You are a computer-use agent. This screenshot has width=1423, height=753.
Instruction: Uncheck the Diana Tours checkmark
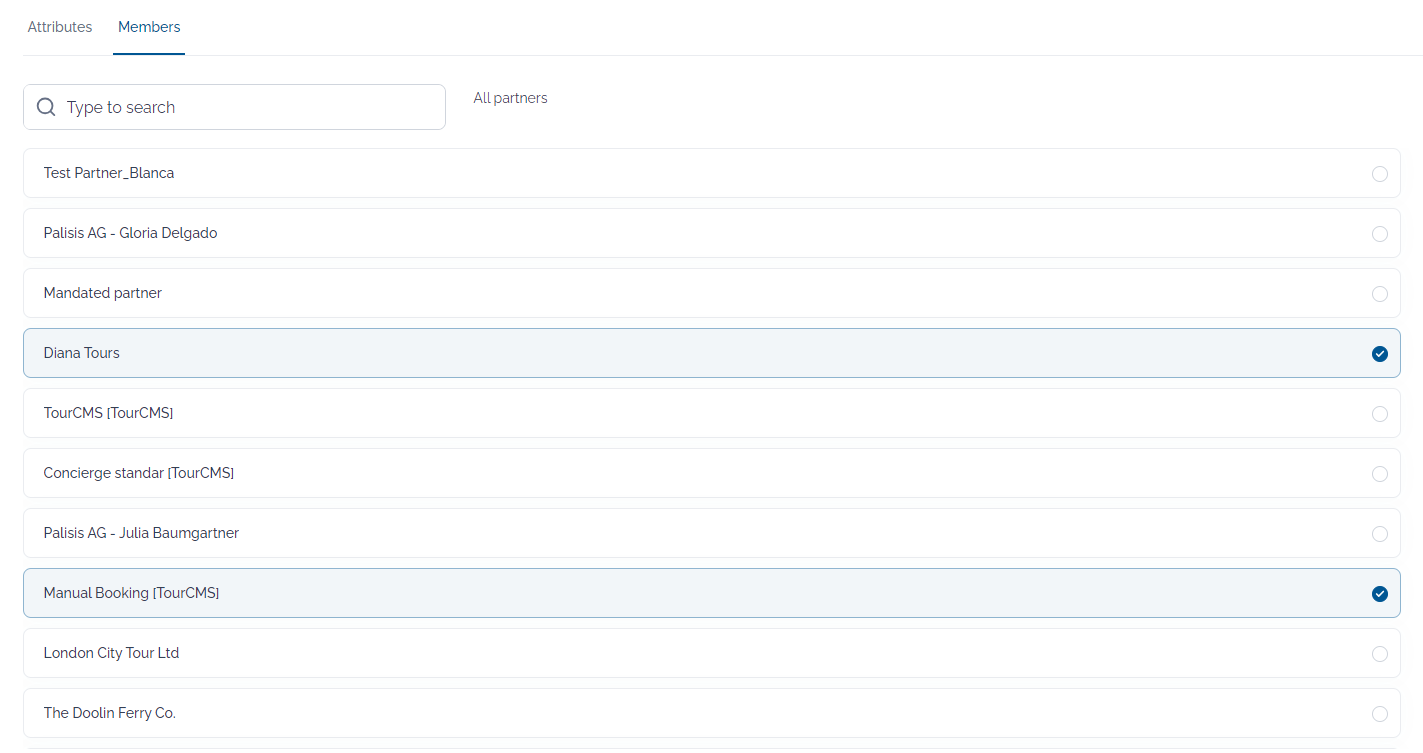click(1380, 354)
